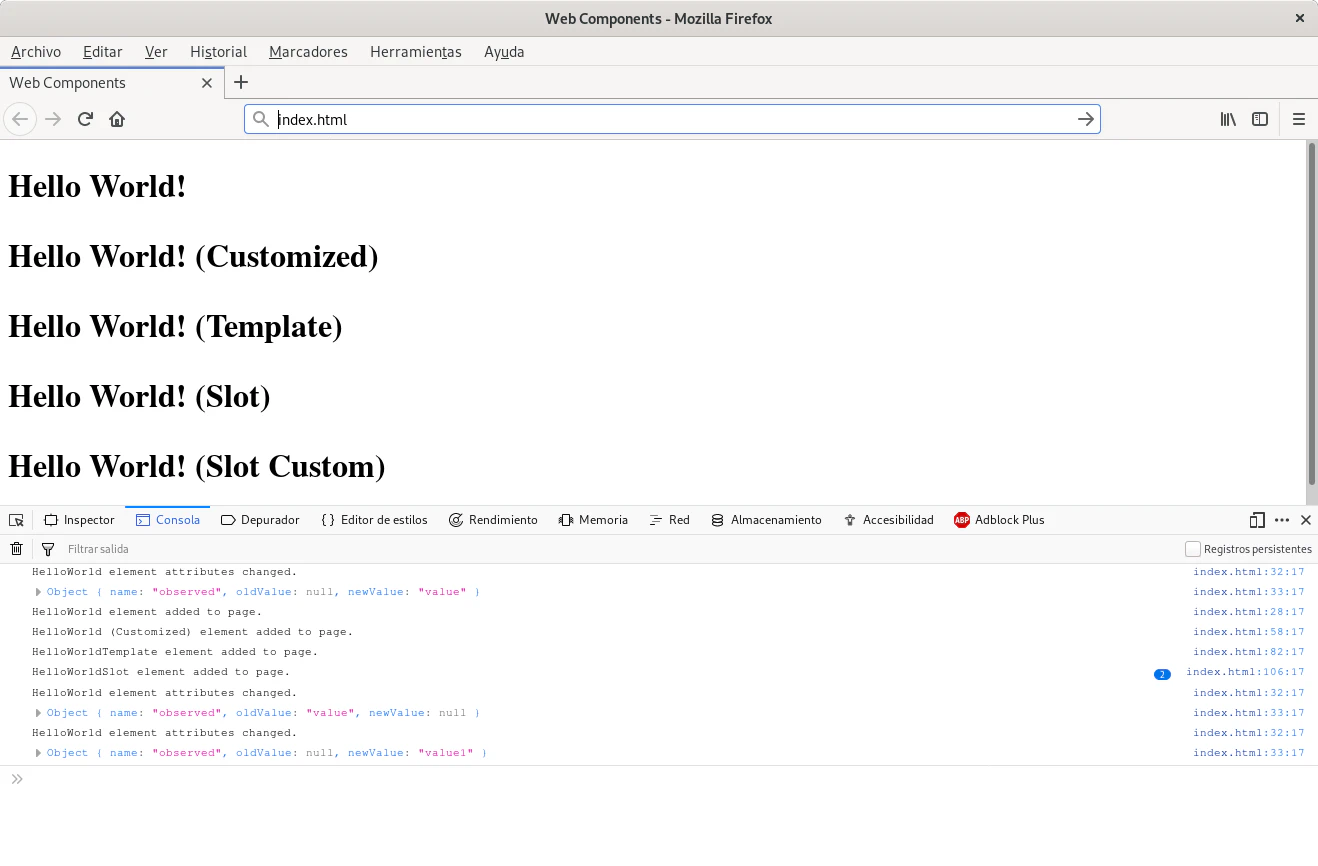Screen dimensions: 1318x866
Task: Activate the element picker tool
Action: click(16, 520)
